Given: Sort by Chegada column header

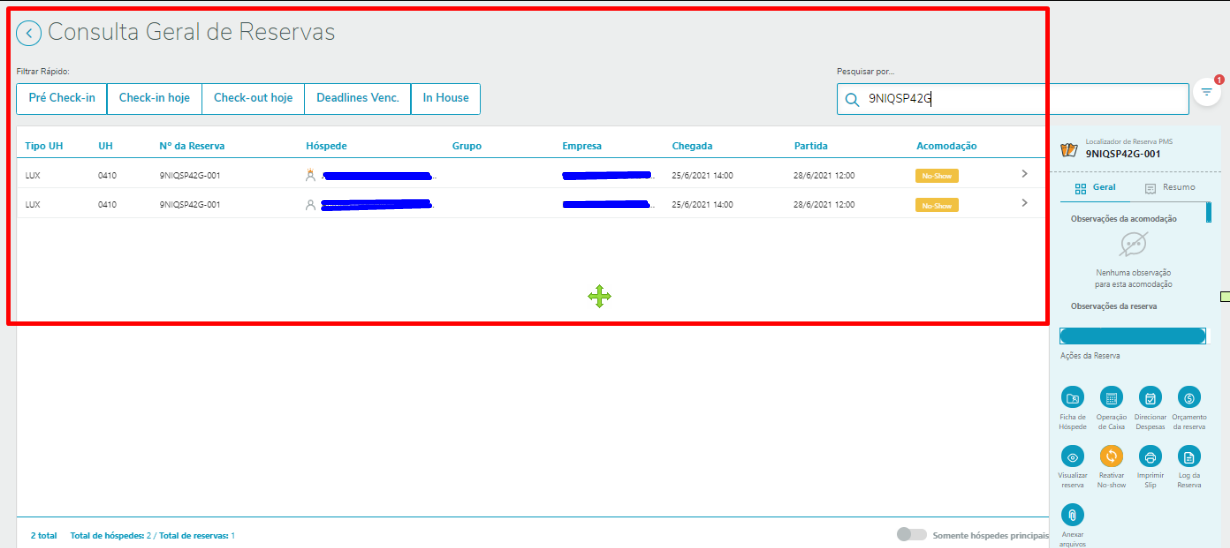Looking at the screenshot, I should point(692,146).
